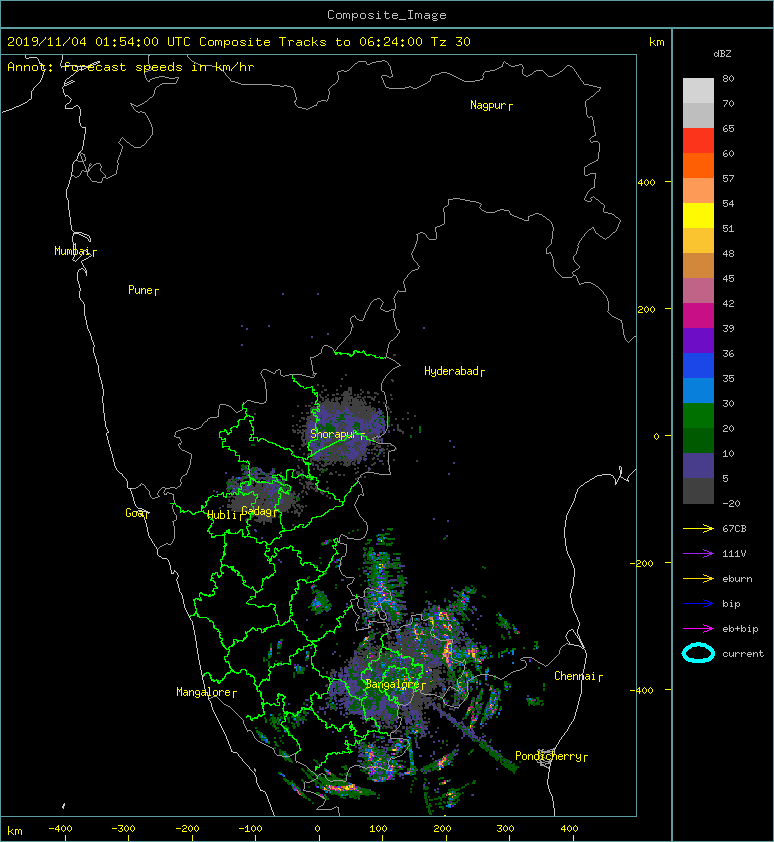Click the 111V legend label
Image resolution: width=774 pixels, height=842 pixels.
point(734,554)
